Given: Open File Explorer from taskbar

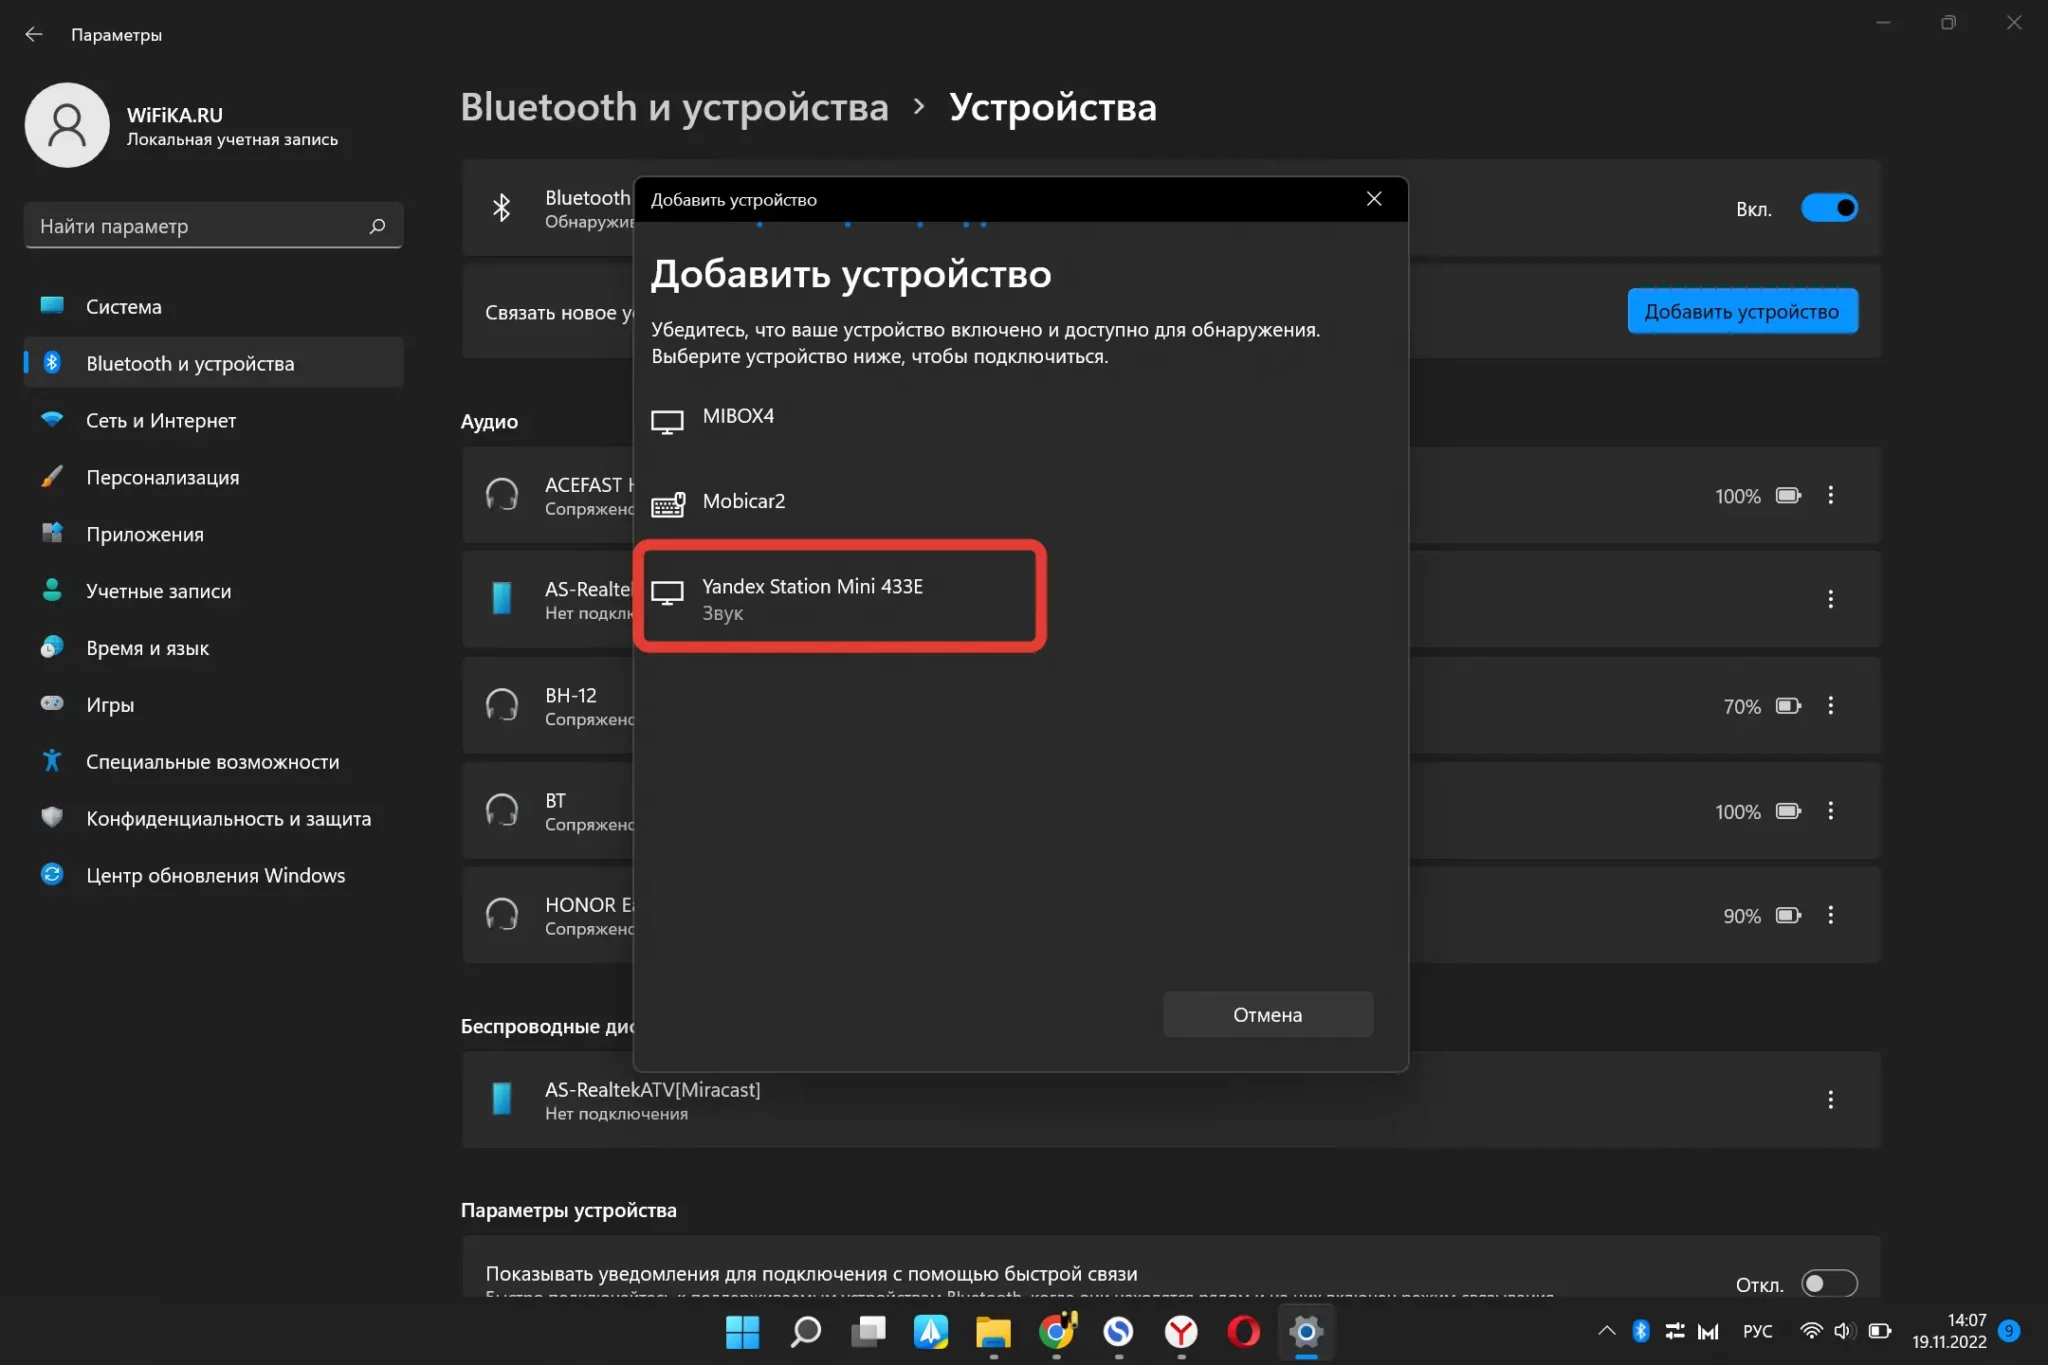Looking at the screenshot, I should tap(993, 1332).
